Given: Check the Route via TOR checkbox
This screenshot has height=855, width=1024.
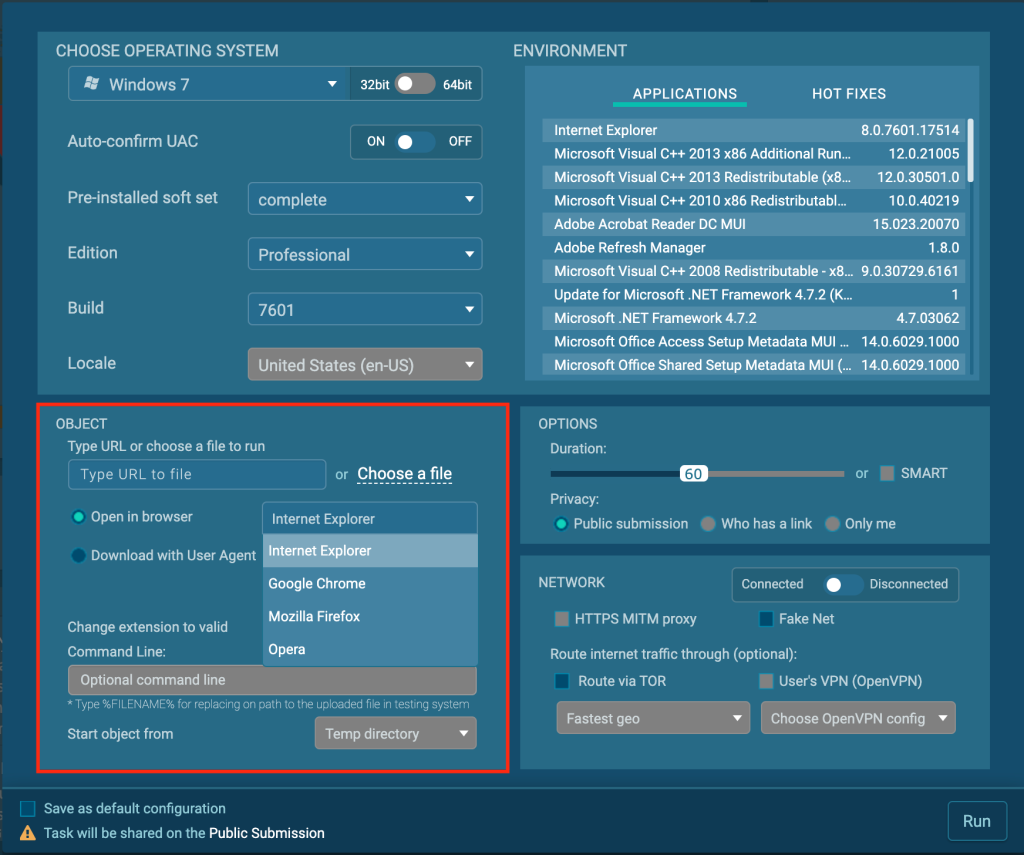Looking at the screenshot, I should click(x=562, y=681).
